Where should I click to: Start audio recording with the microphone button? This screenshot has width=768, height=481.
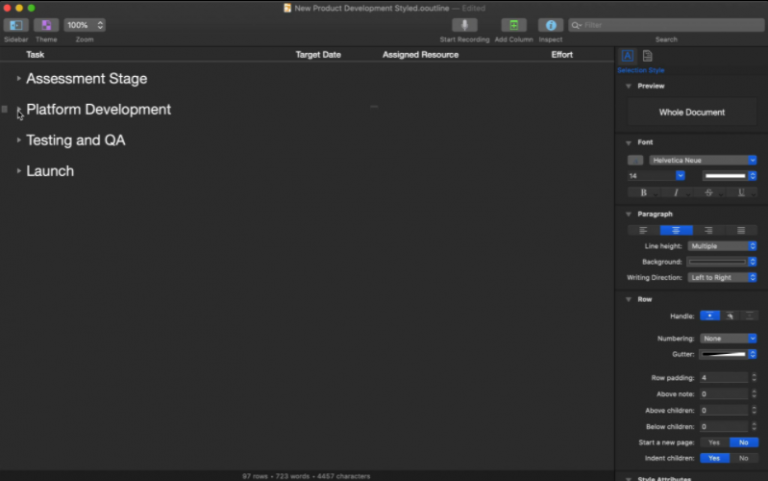click(x=464, y=25)
